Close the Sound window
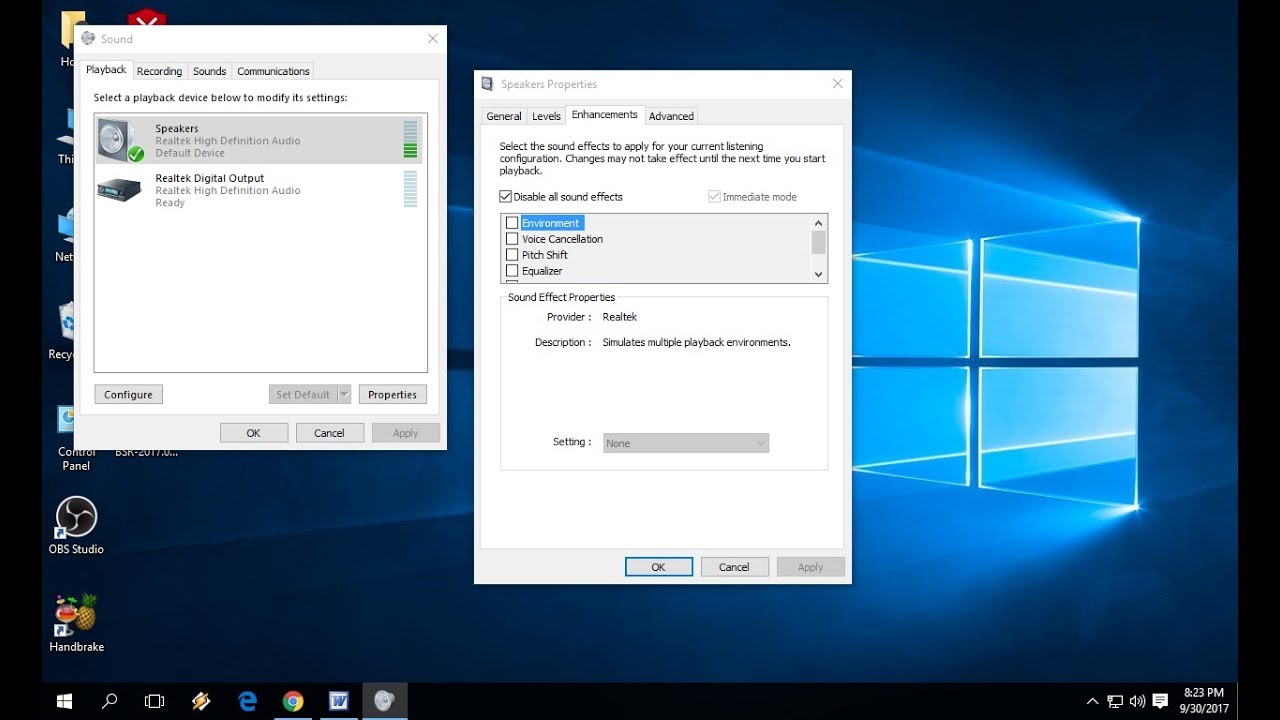The height and width of the screenshot is (720, 1280). [x=433, y=39]
